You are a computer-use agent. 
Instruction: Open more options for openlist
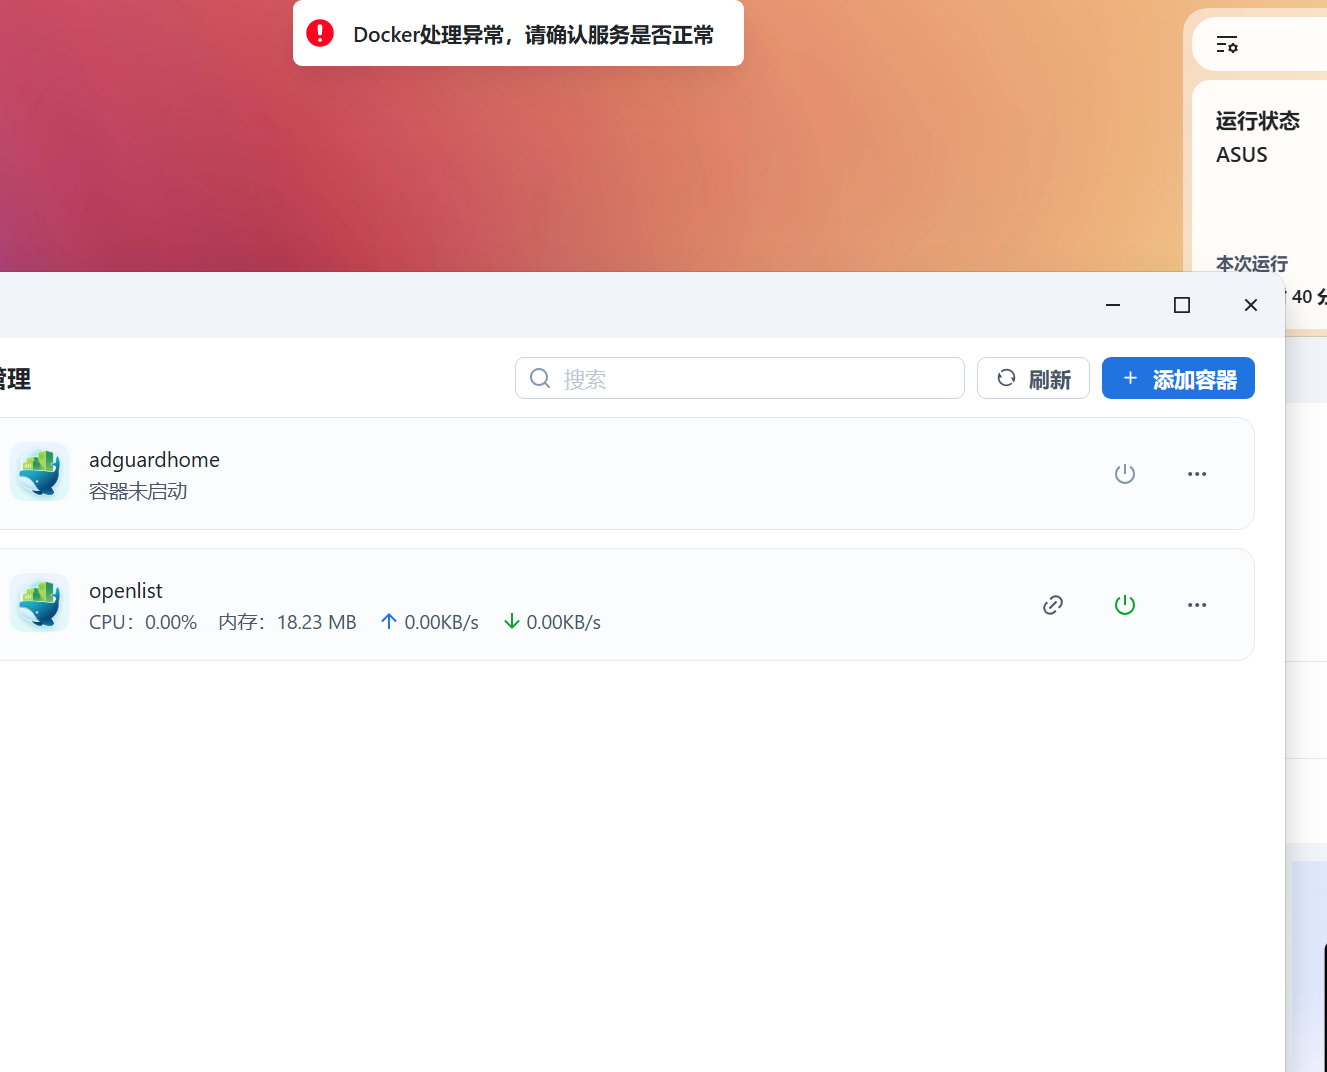point(1197,605)
